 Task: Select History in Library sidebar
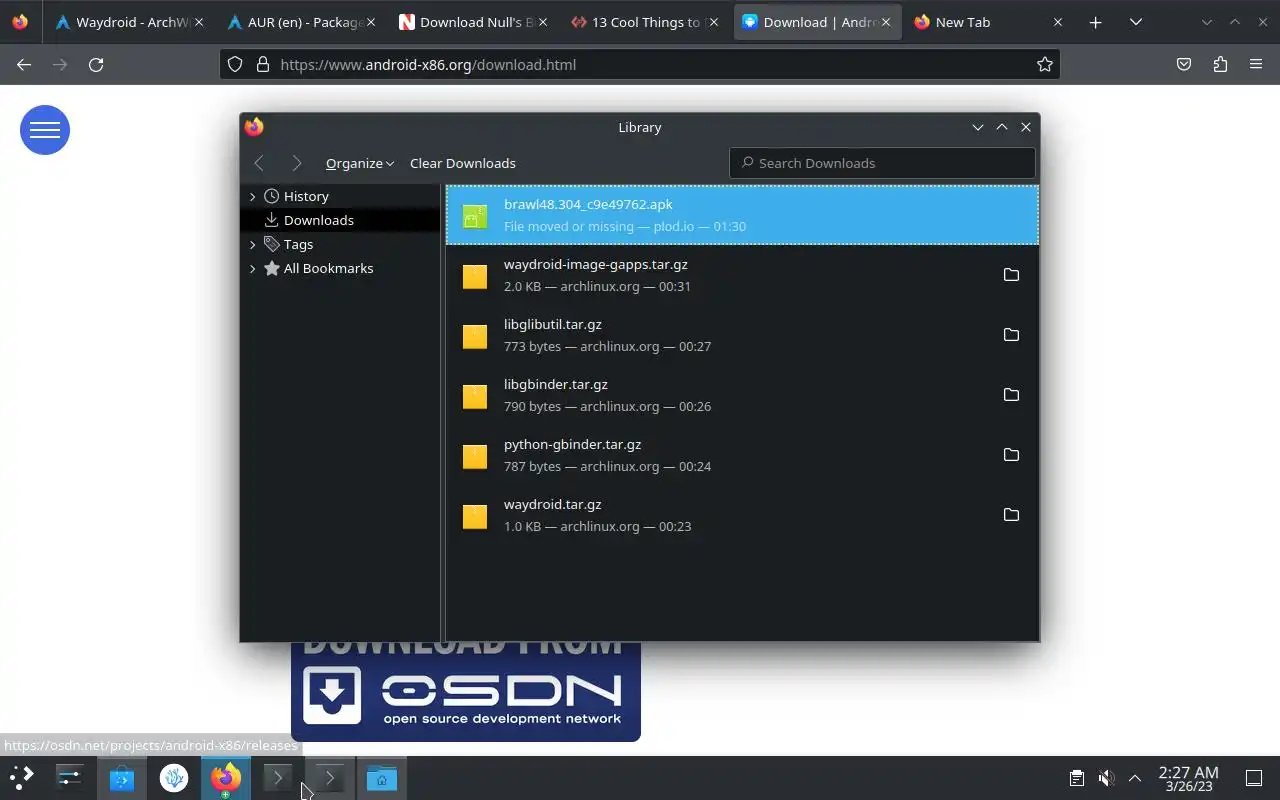click(x=342, y=197)
